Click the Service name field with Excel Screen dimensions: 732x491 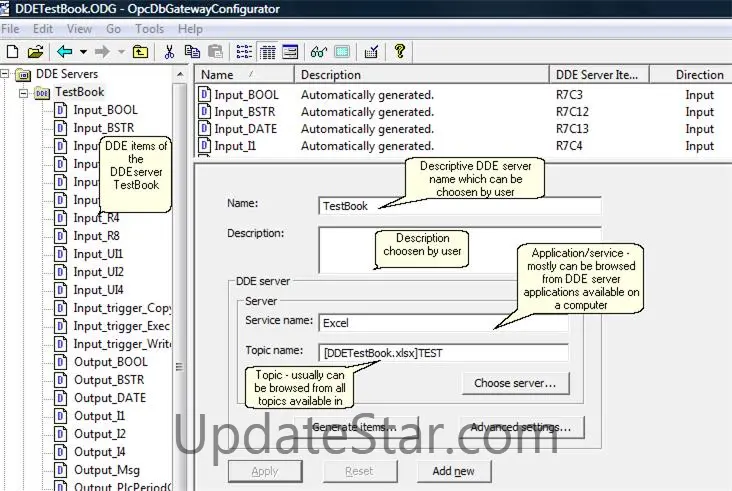click(443, 323)
